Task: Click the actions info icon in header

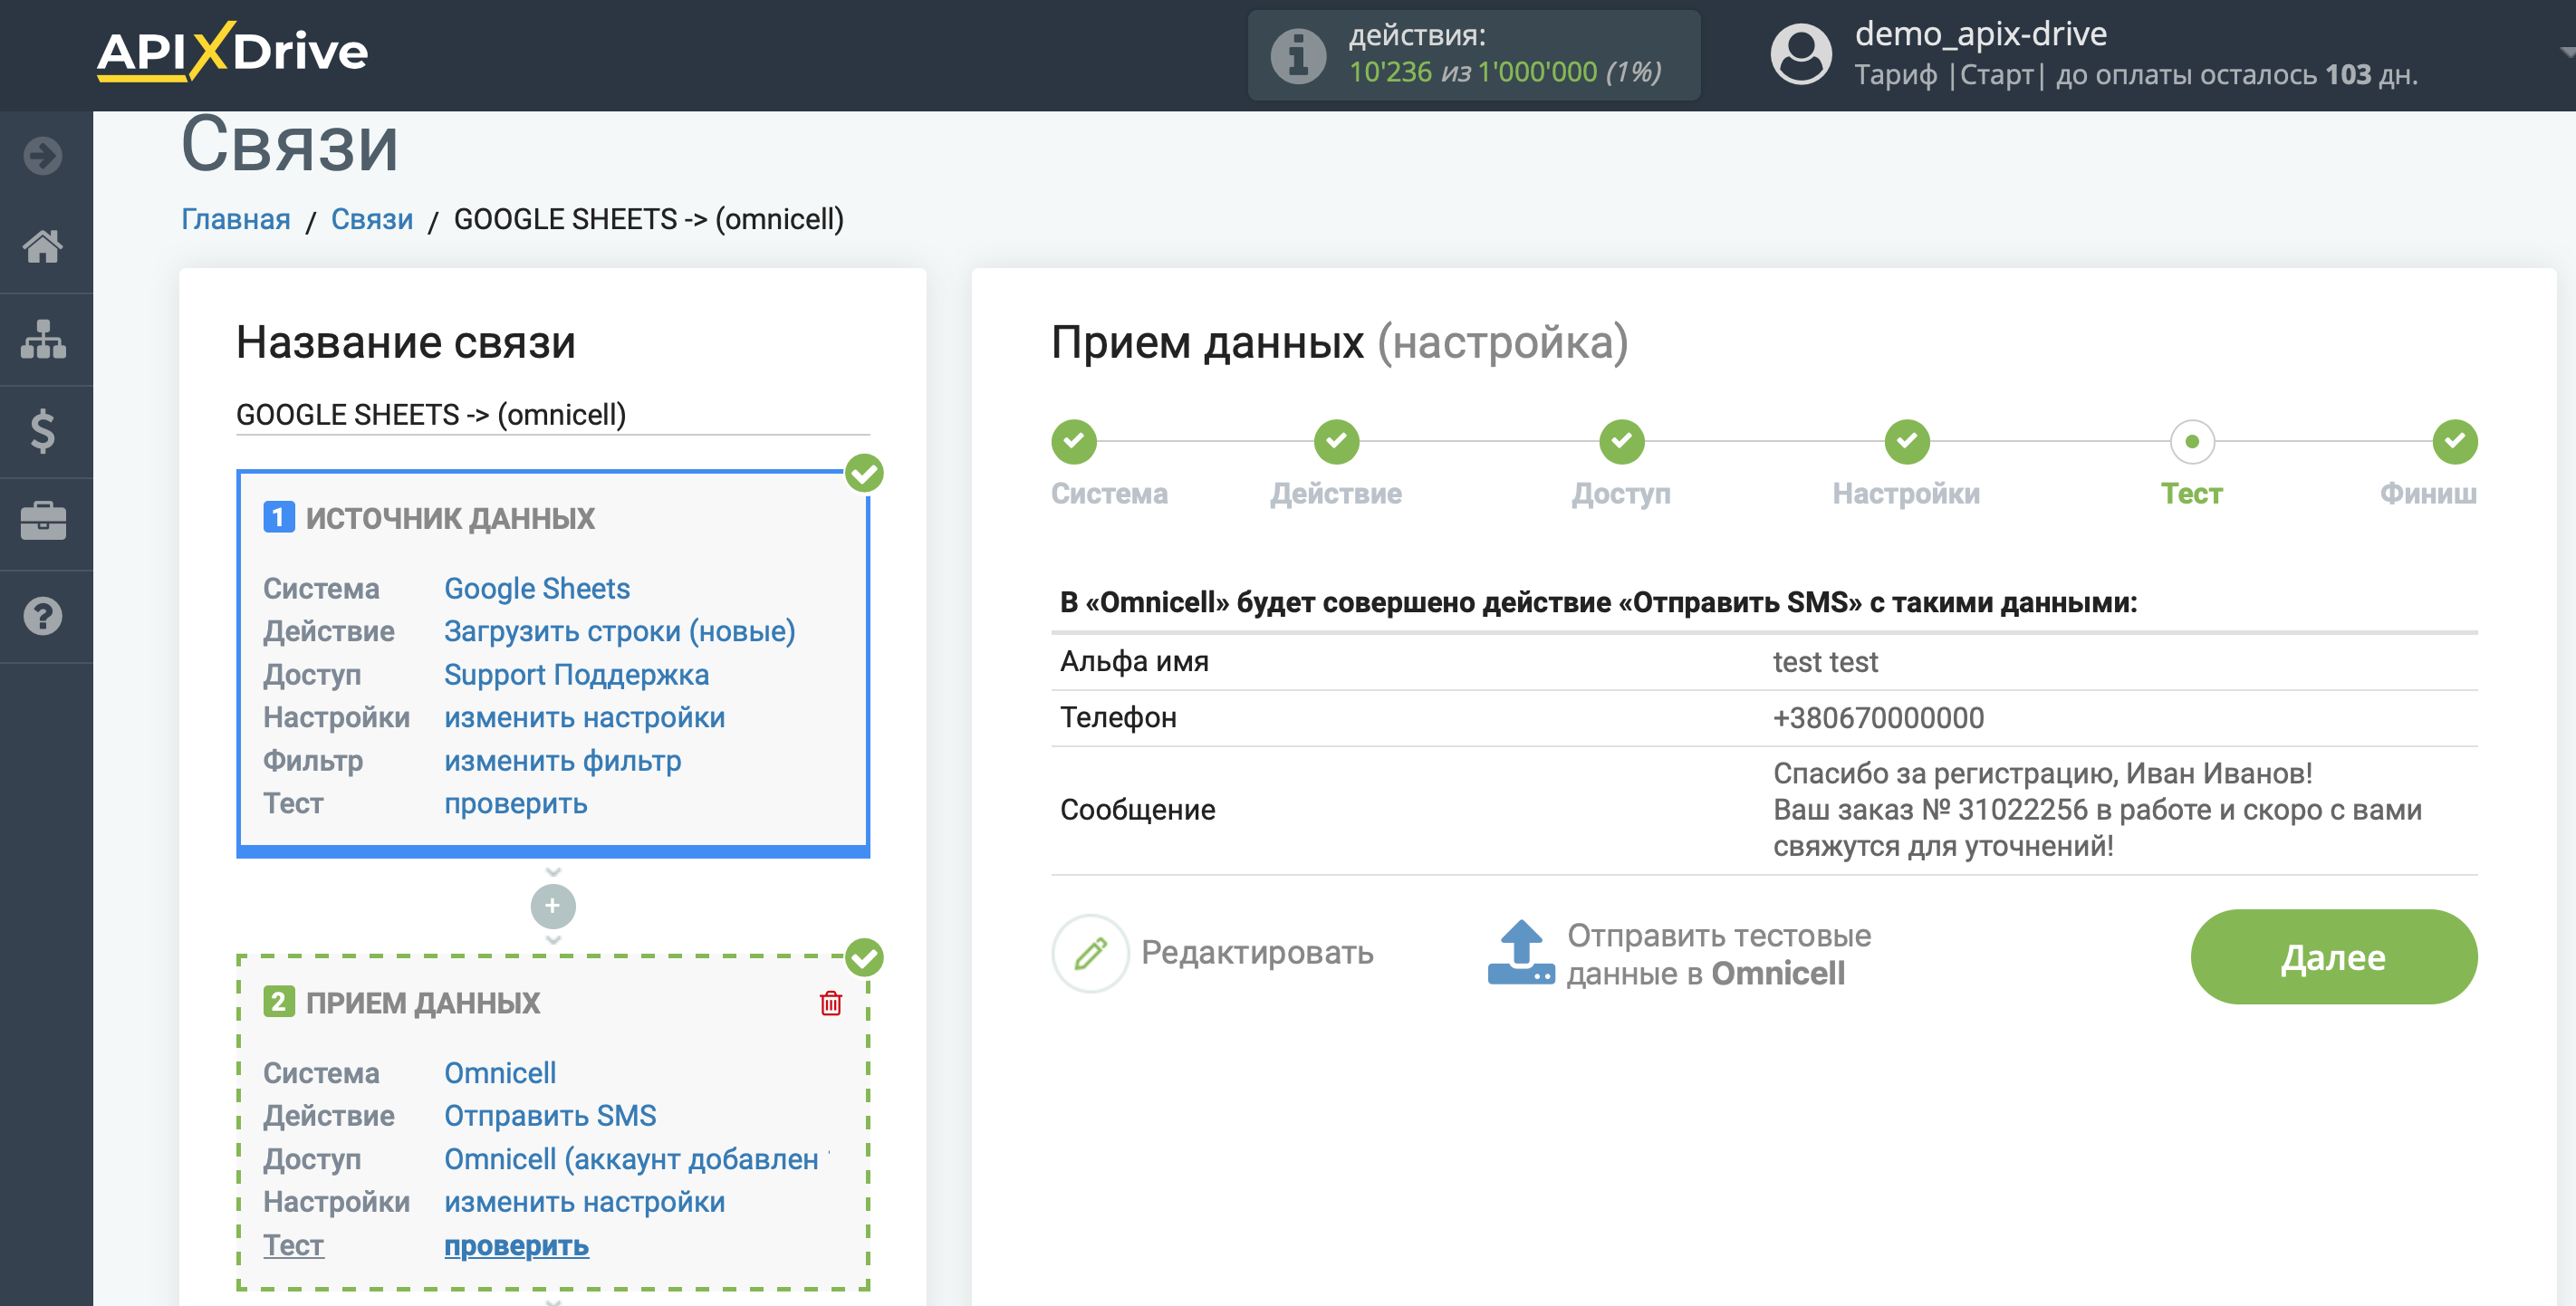Action: point(1298,55)
